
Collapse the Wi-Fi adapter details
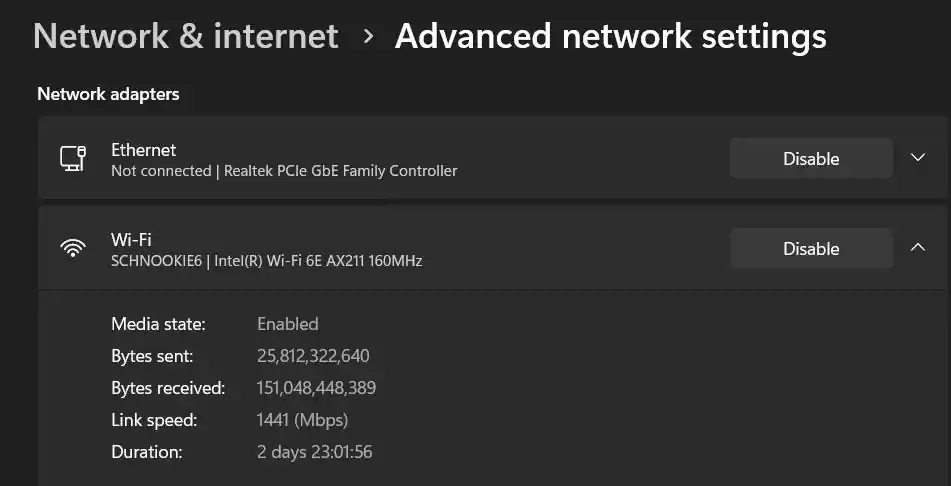(x=918, y=248)
